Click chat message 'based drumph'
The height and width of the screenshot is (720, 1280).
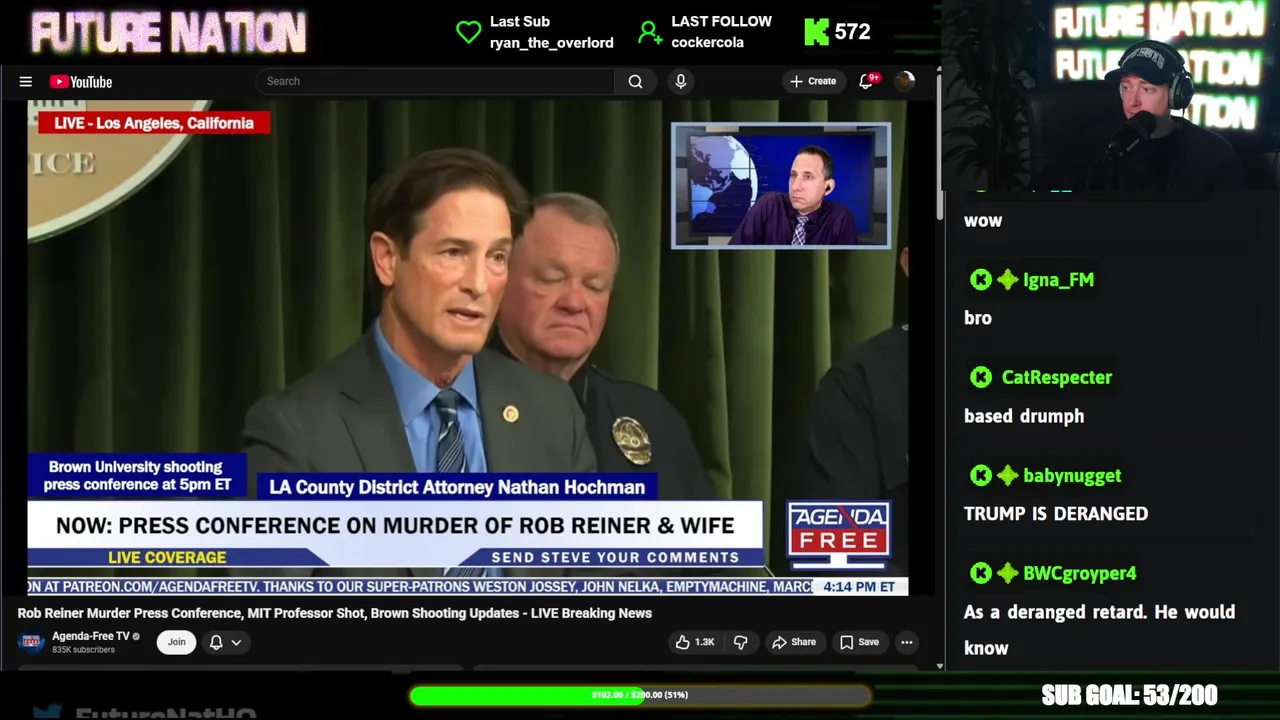[1024, 416]
